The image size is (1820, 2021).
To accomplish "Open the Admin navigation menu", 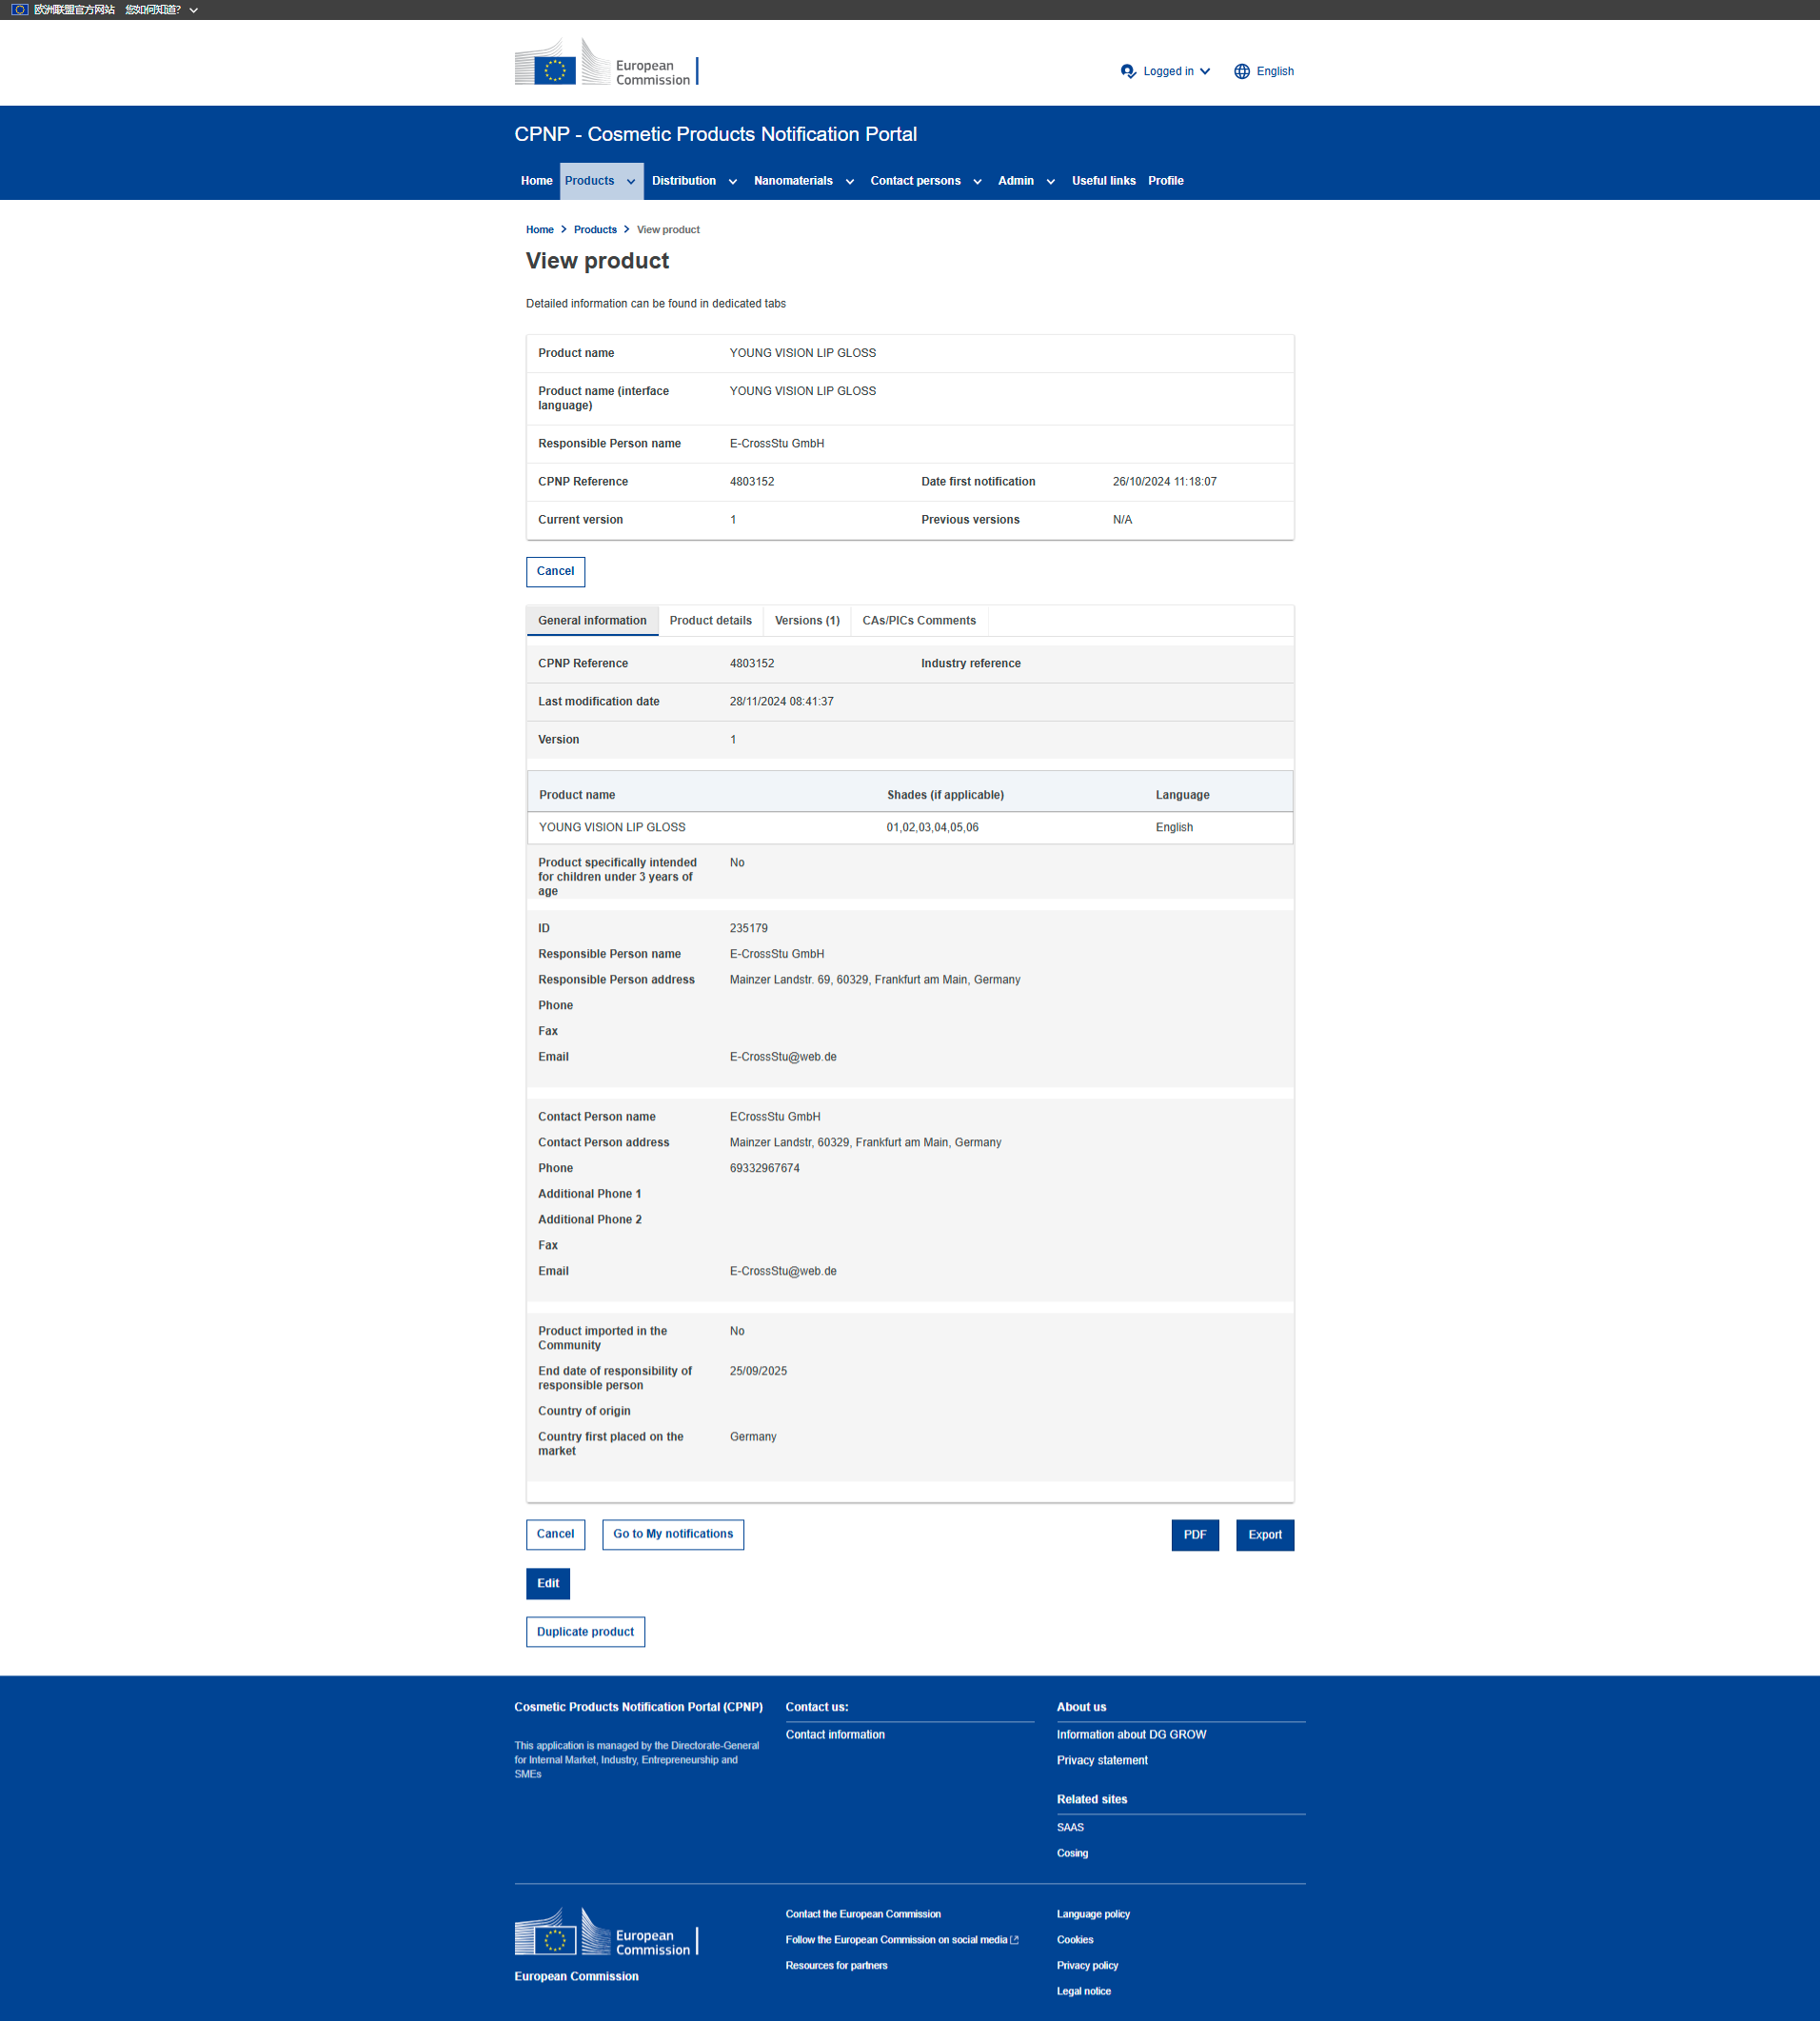I will [x=1016, y=181].
